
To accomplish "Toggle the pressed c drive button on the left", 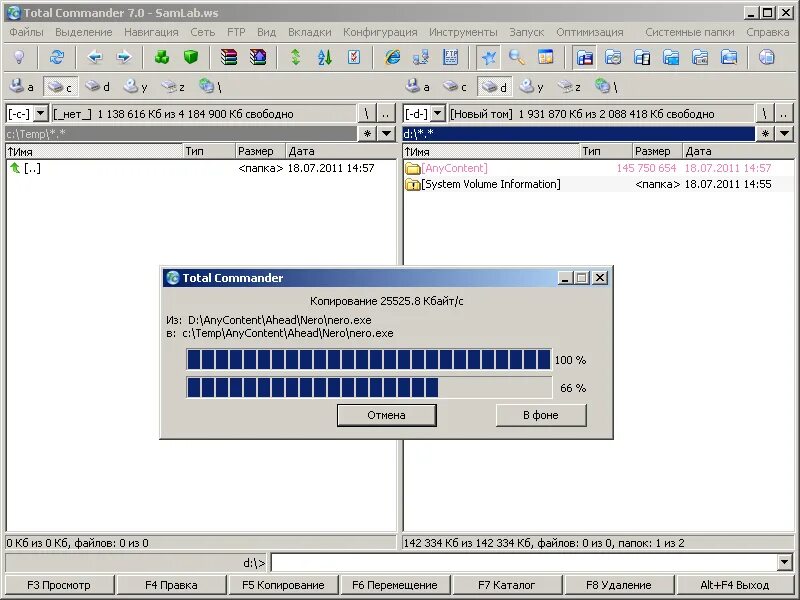I will point(60,87).
